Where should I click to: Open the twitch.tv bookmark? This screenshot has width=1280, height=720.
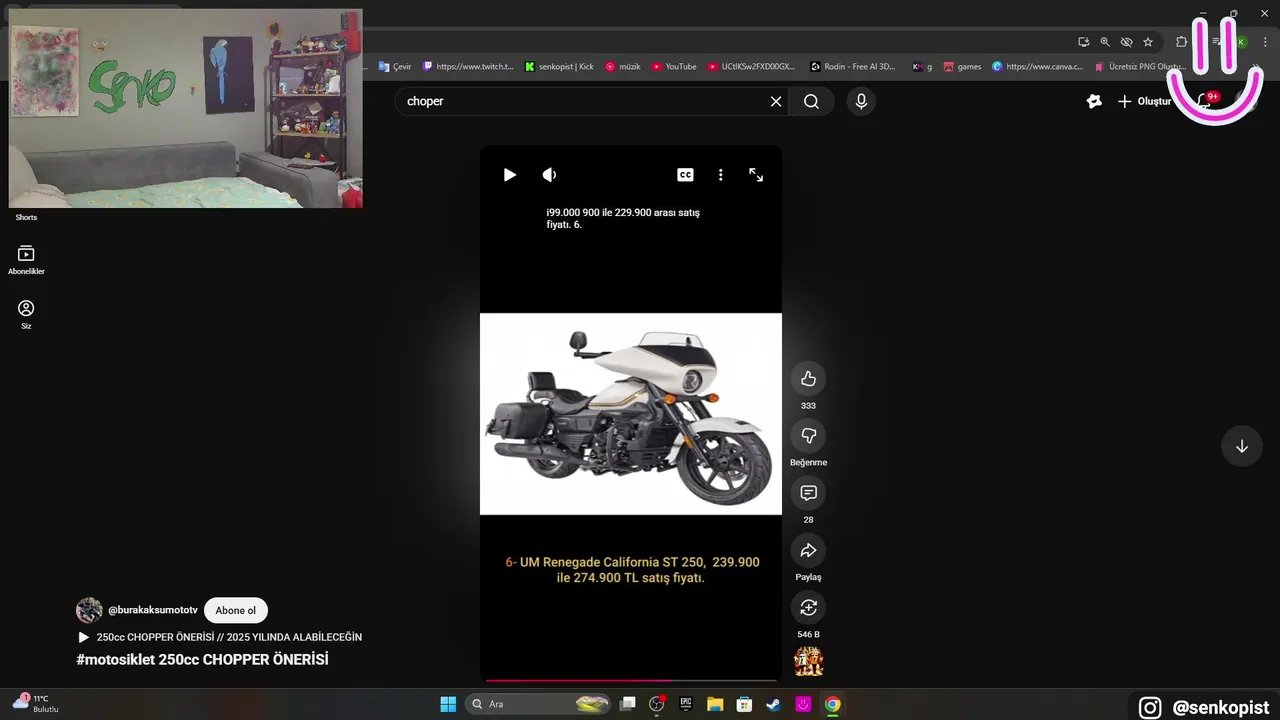tap(468, 66)
